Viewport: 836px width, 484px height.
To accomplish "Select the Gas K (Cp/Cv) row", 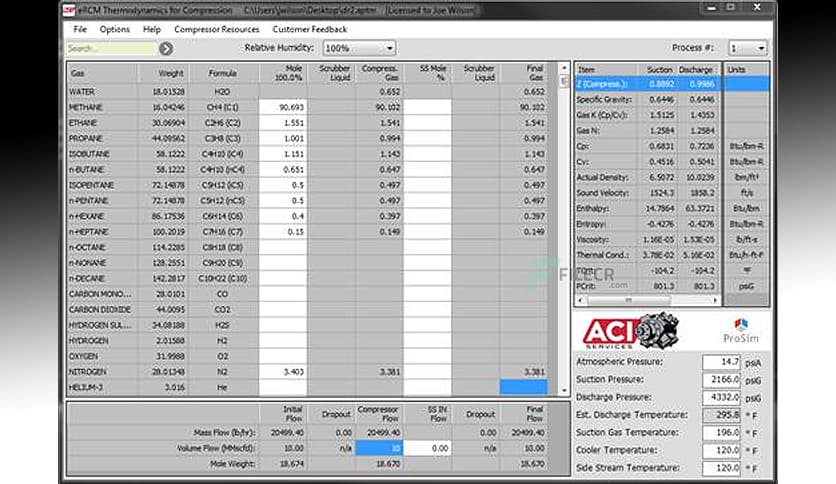I will [x=672, y=115].
